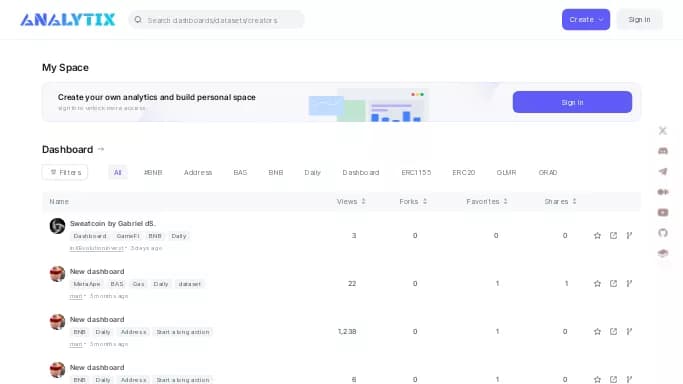Click the 1,238 views value
Image resolution: width=683 pixels, height=384 pixels.
pyautogui.click(x=347, y=331)
